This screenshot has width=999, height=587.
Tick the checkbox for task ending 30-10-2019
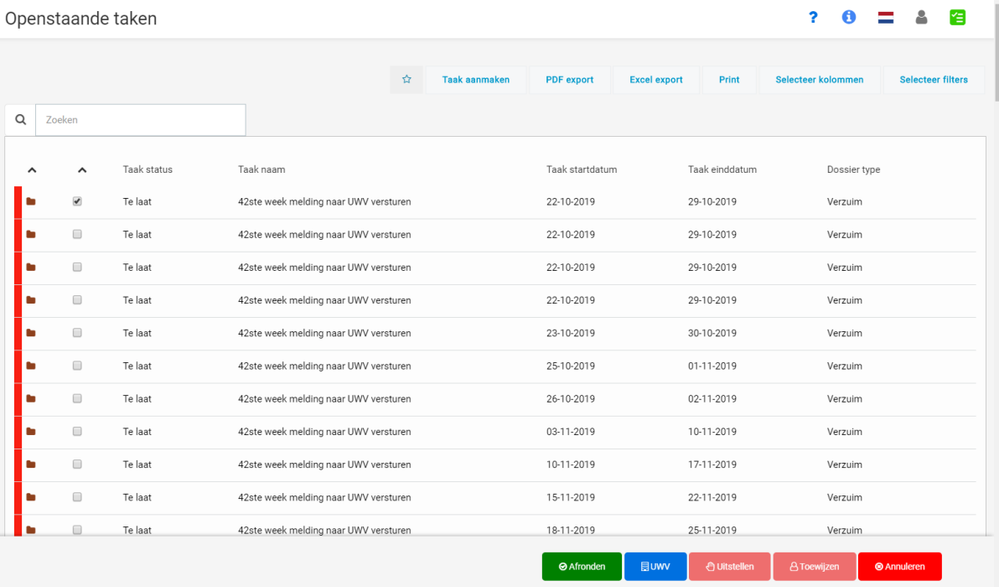[77, 333]
